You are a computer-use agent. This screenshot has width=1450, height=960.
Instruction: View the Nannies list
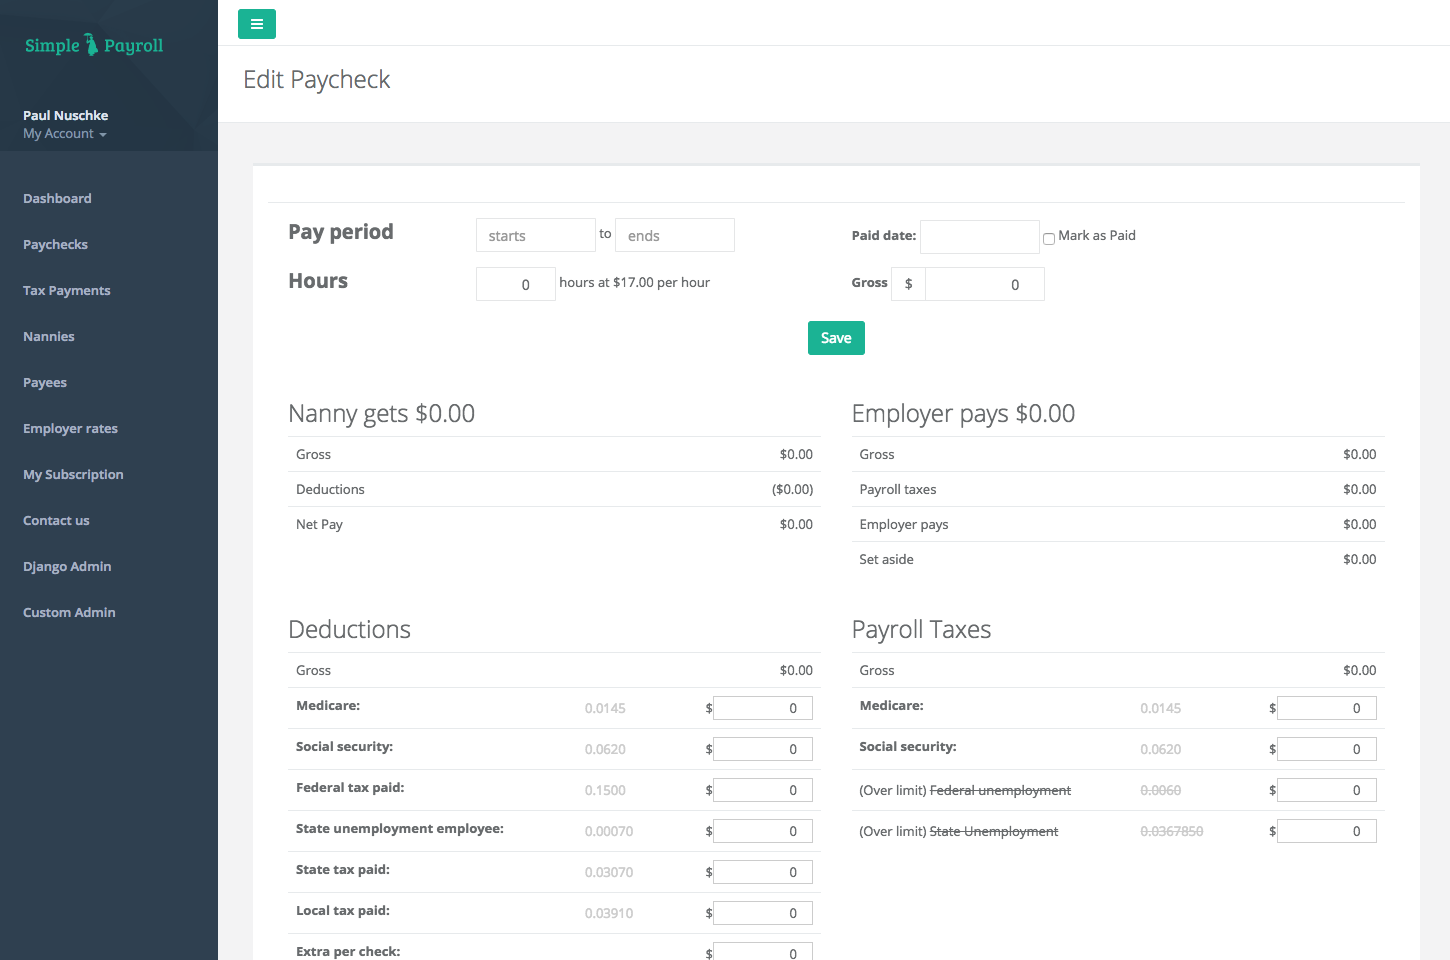[48, 336]
